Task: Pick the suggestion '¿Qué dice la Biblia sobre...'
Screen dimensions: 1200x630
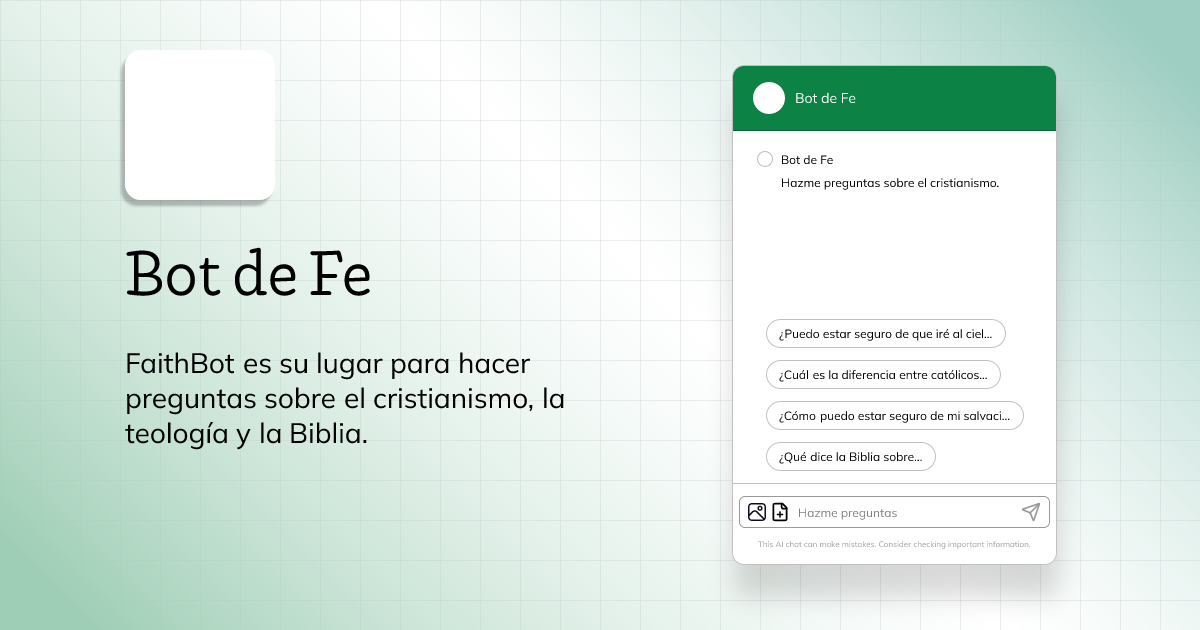Action: [851, 457]
